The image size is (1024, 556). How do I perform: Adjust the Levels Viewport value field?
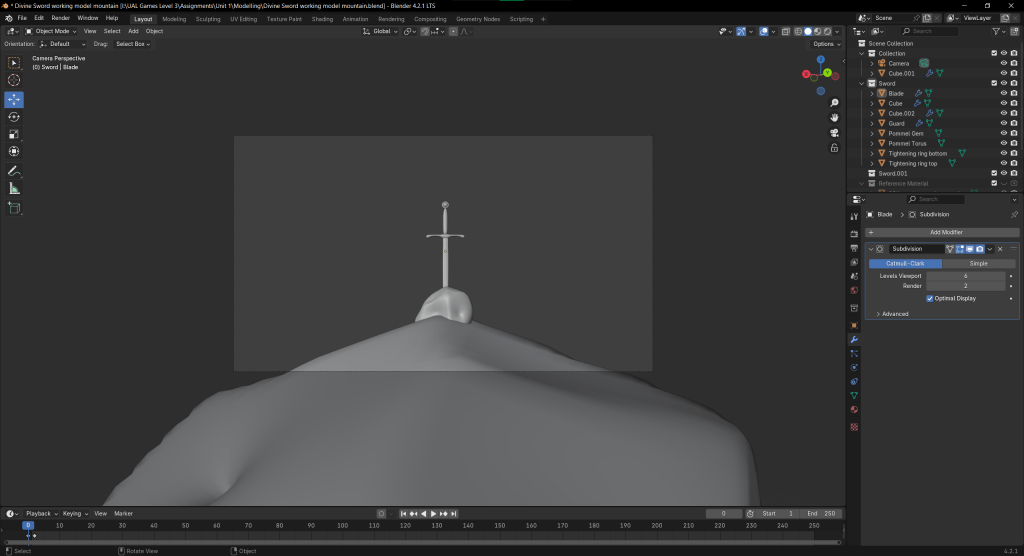[965, 275]
